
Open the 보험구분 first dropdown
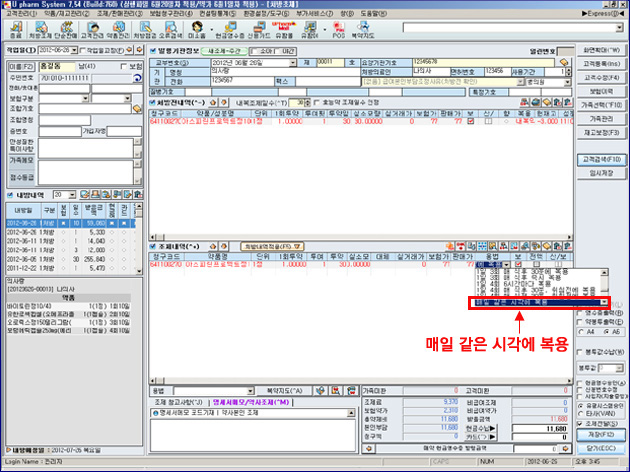coord(85,98)
